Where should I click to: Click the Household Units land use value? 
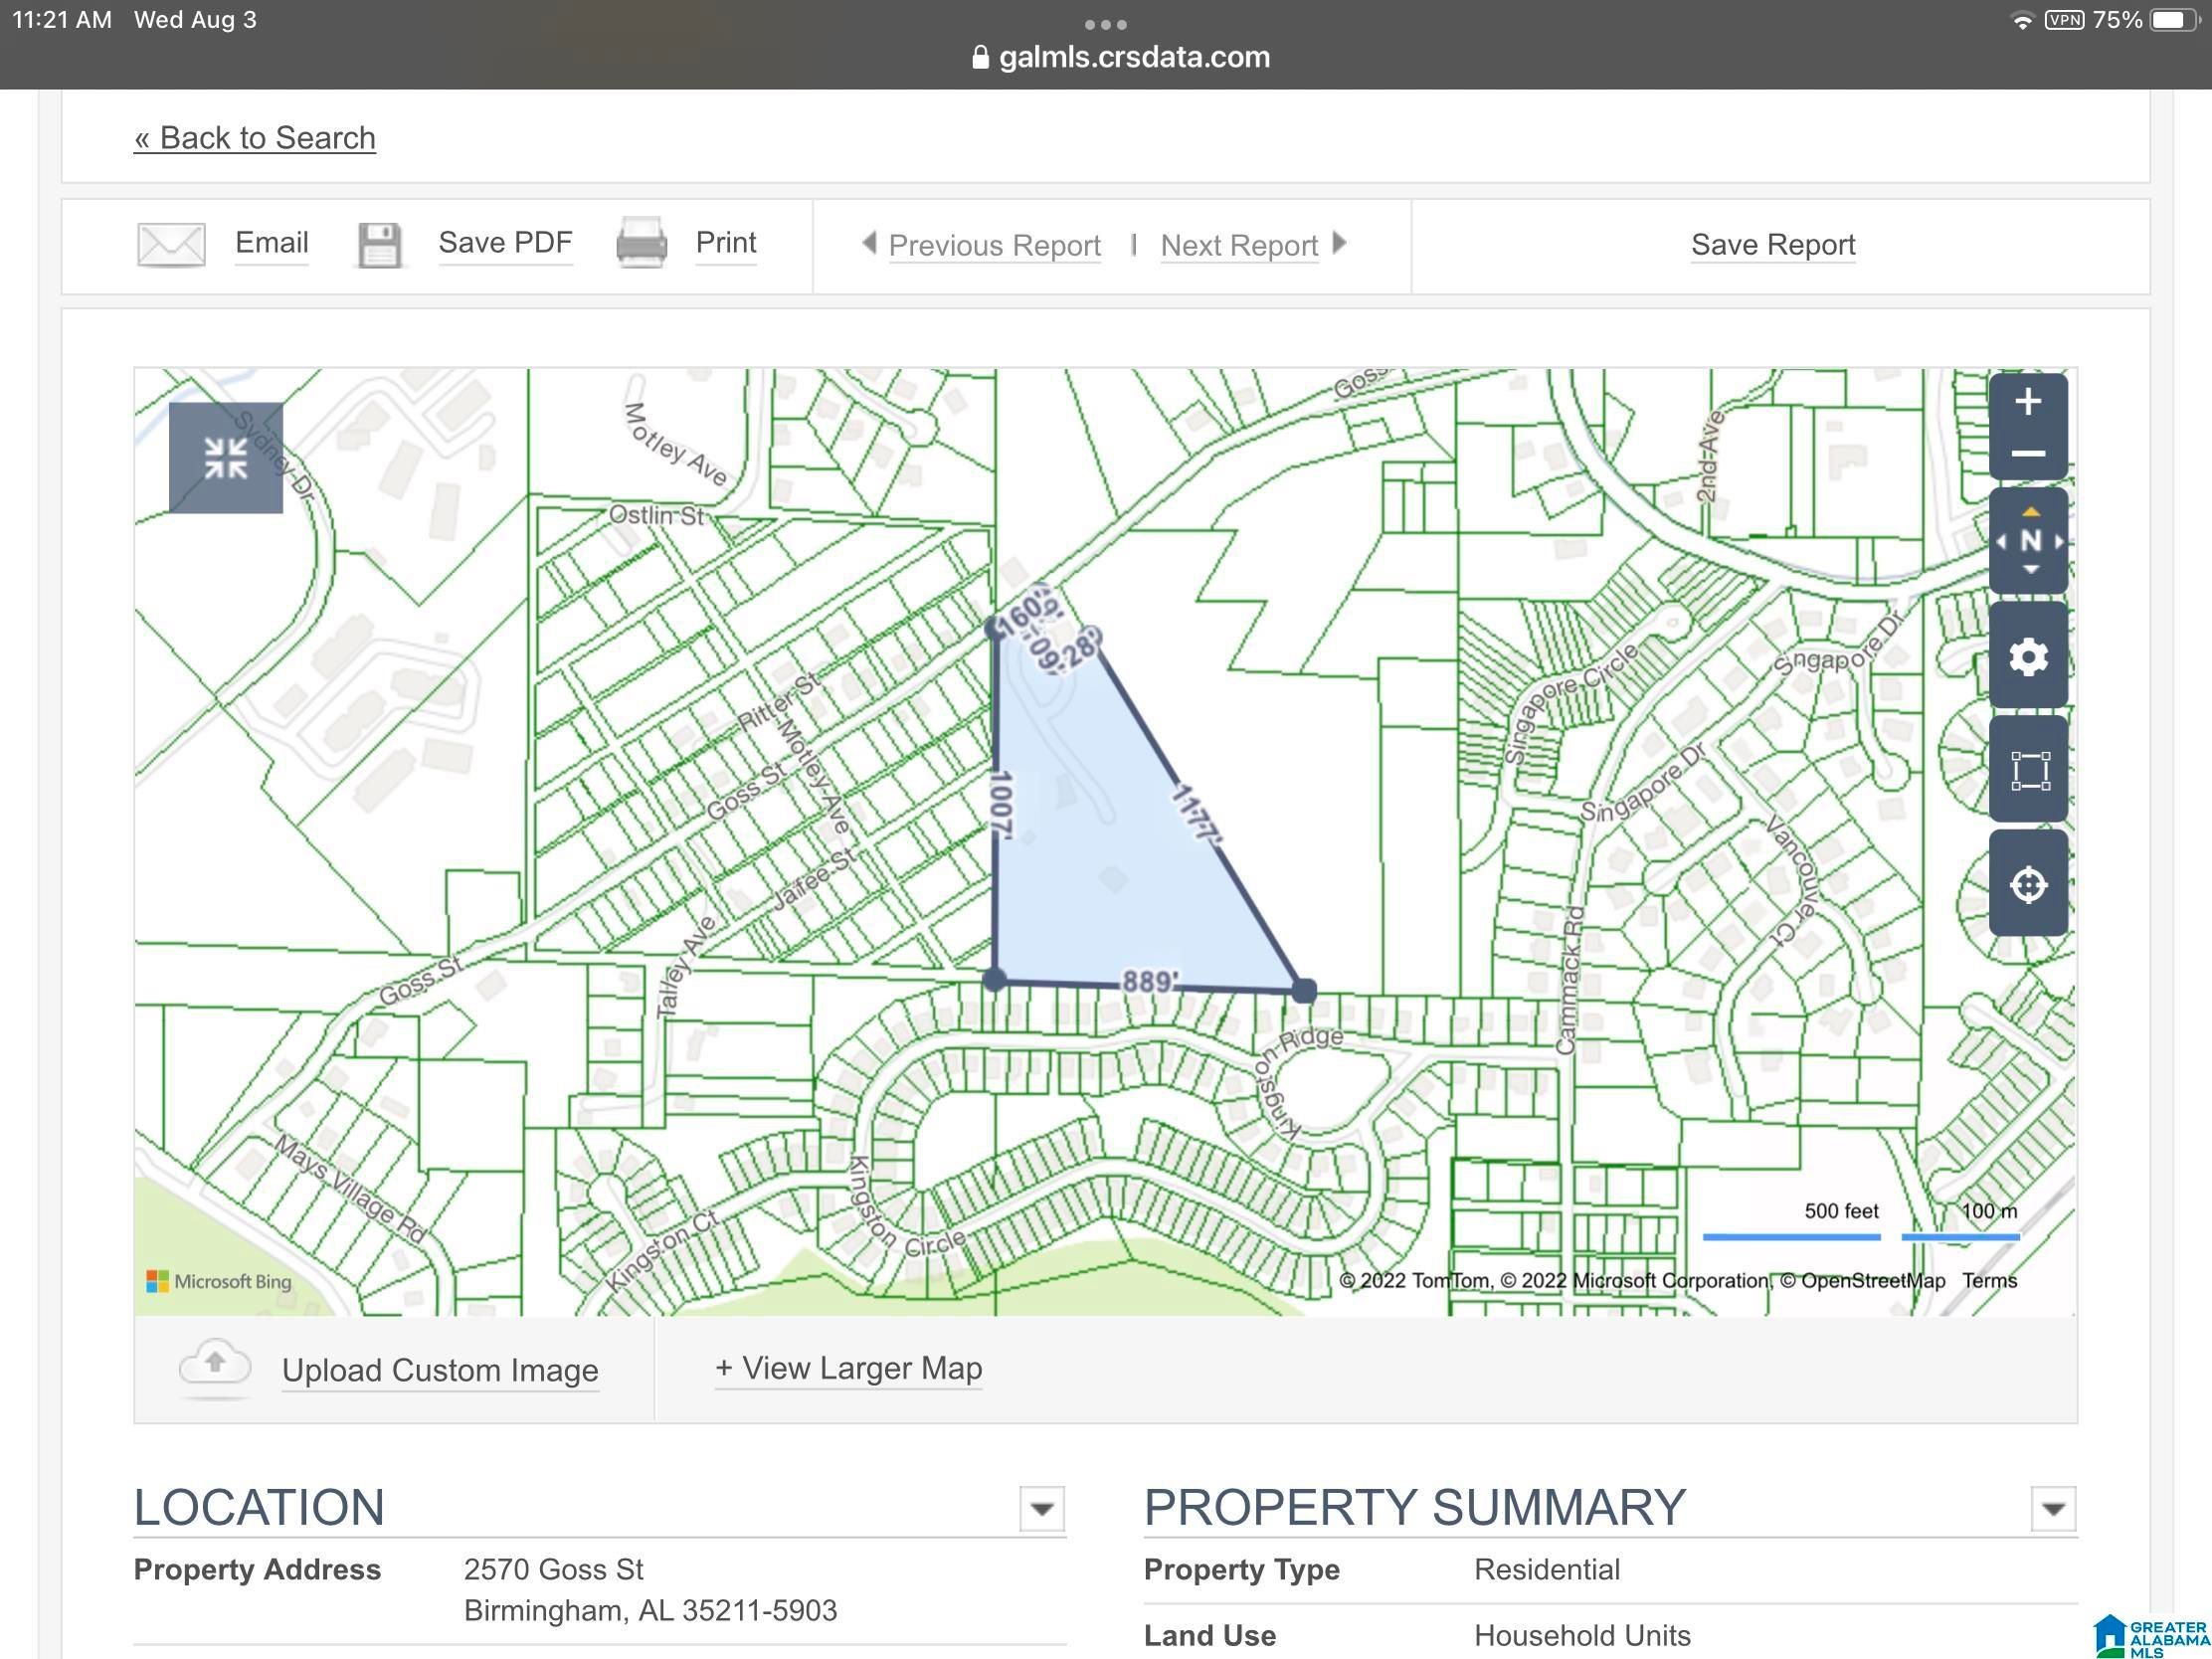point(1582,1635)
